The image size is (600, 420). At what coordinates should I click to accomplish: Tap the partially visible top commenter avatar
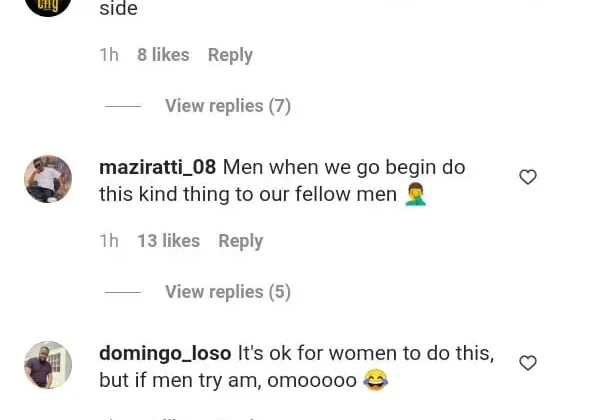click(x=48, y=6)
